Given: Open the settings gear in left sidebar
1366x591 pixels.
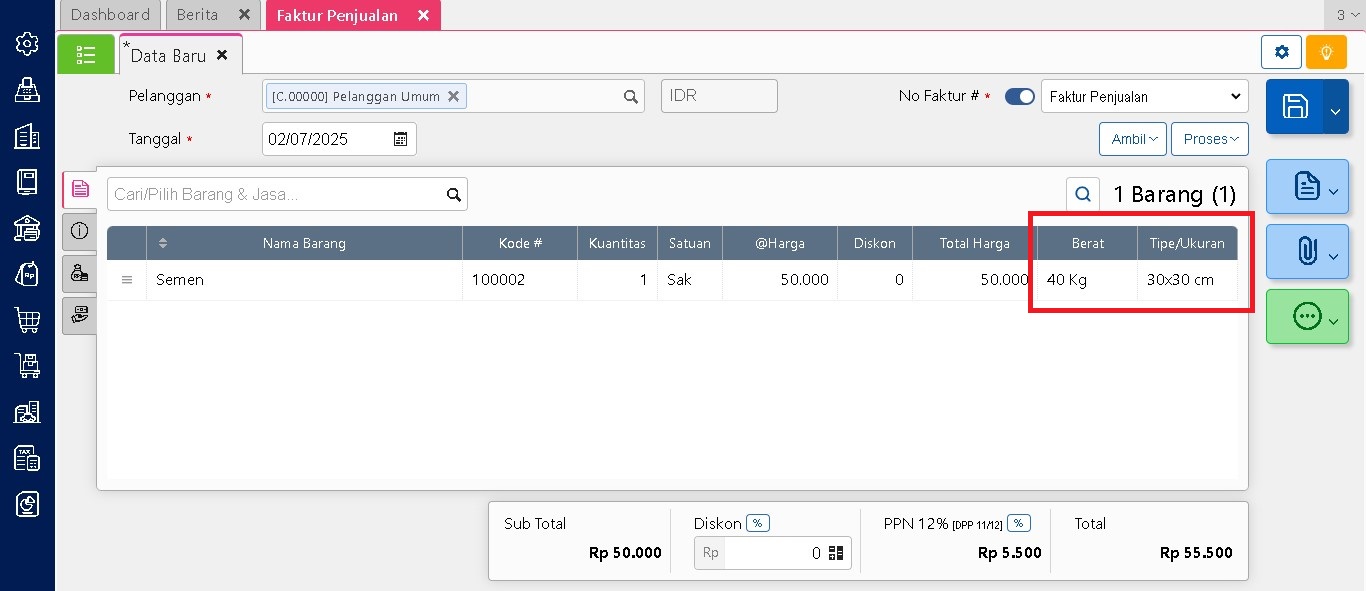Looking at the screenshot, I should [27, 44].
